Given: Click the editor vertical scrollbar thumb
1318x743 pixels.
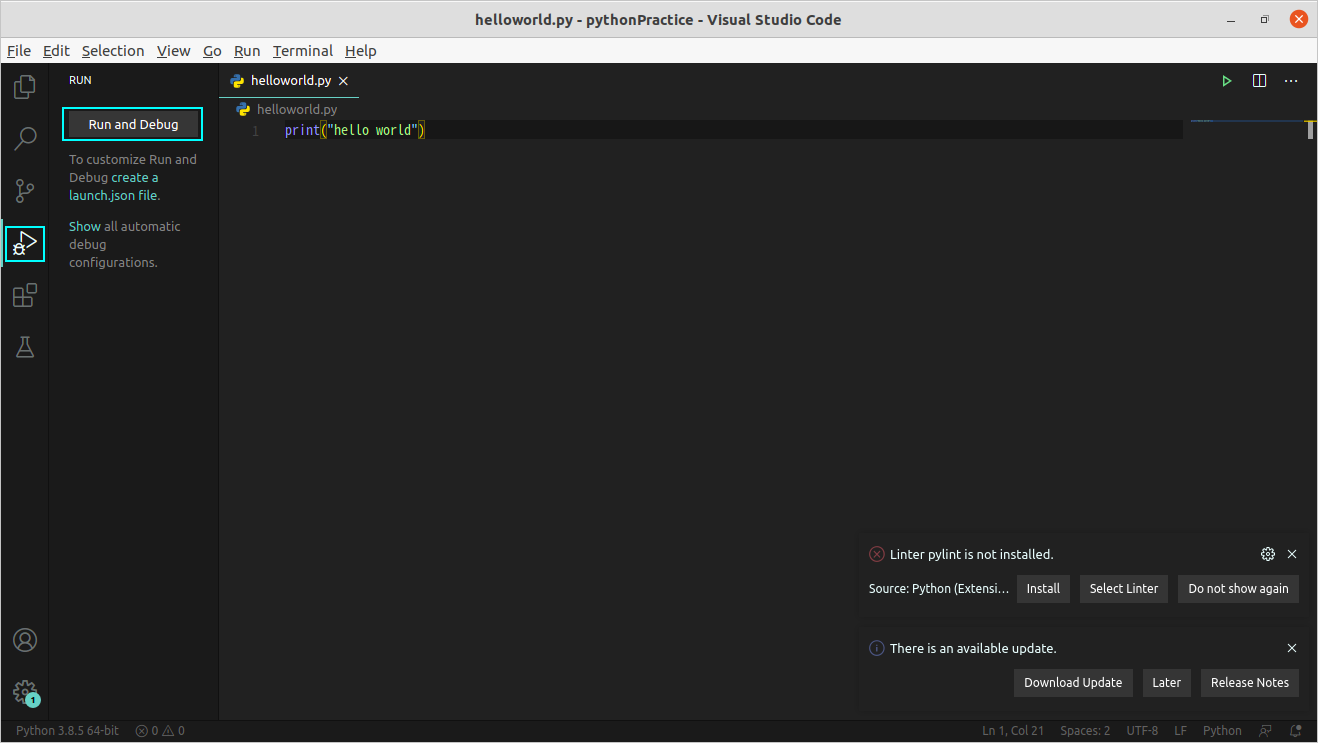Looking at the screenshot, I should [x=1310, y=129].
